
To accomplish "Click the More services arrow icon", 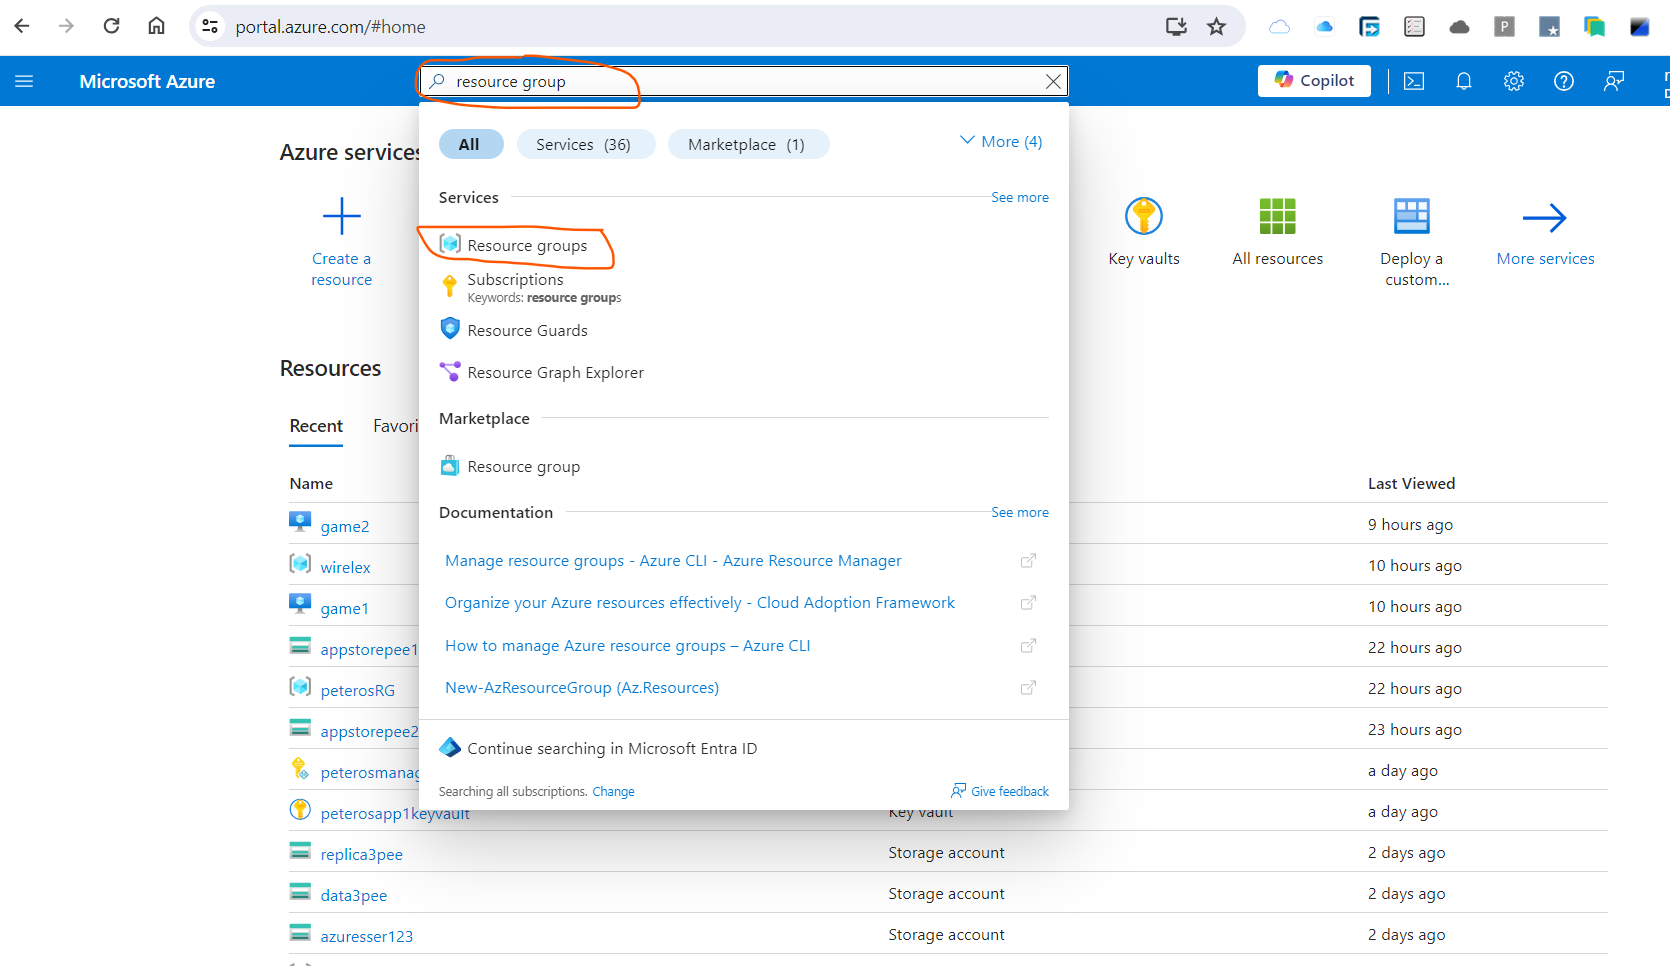I will pyautogui.click(x=1545, y=217).
